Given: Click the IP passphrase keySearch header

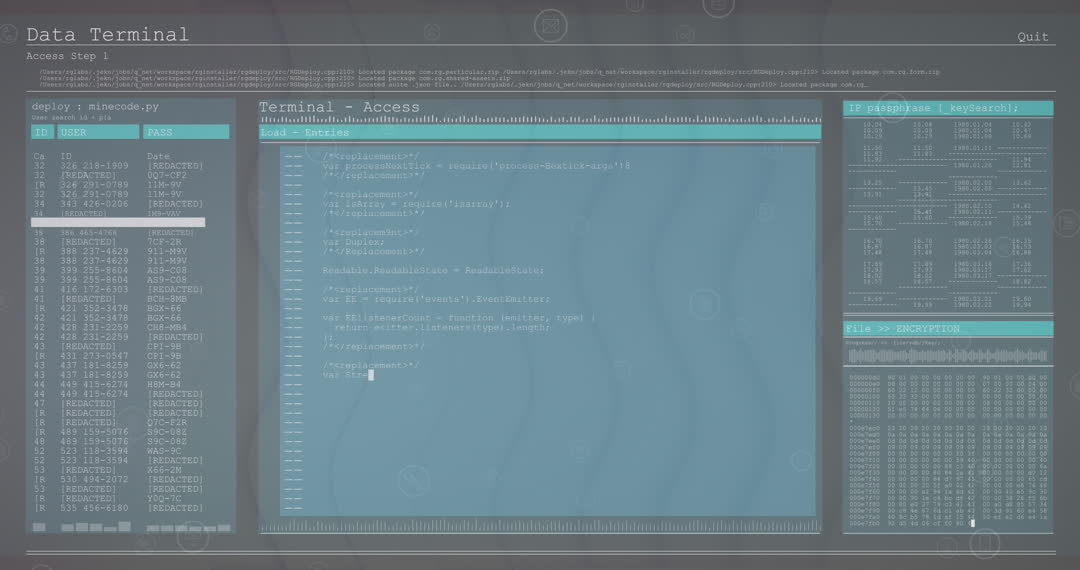Looking at the screenshot, I should point(947,108).
